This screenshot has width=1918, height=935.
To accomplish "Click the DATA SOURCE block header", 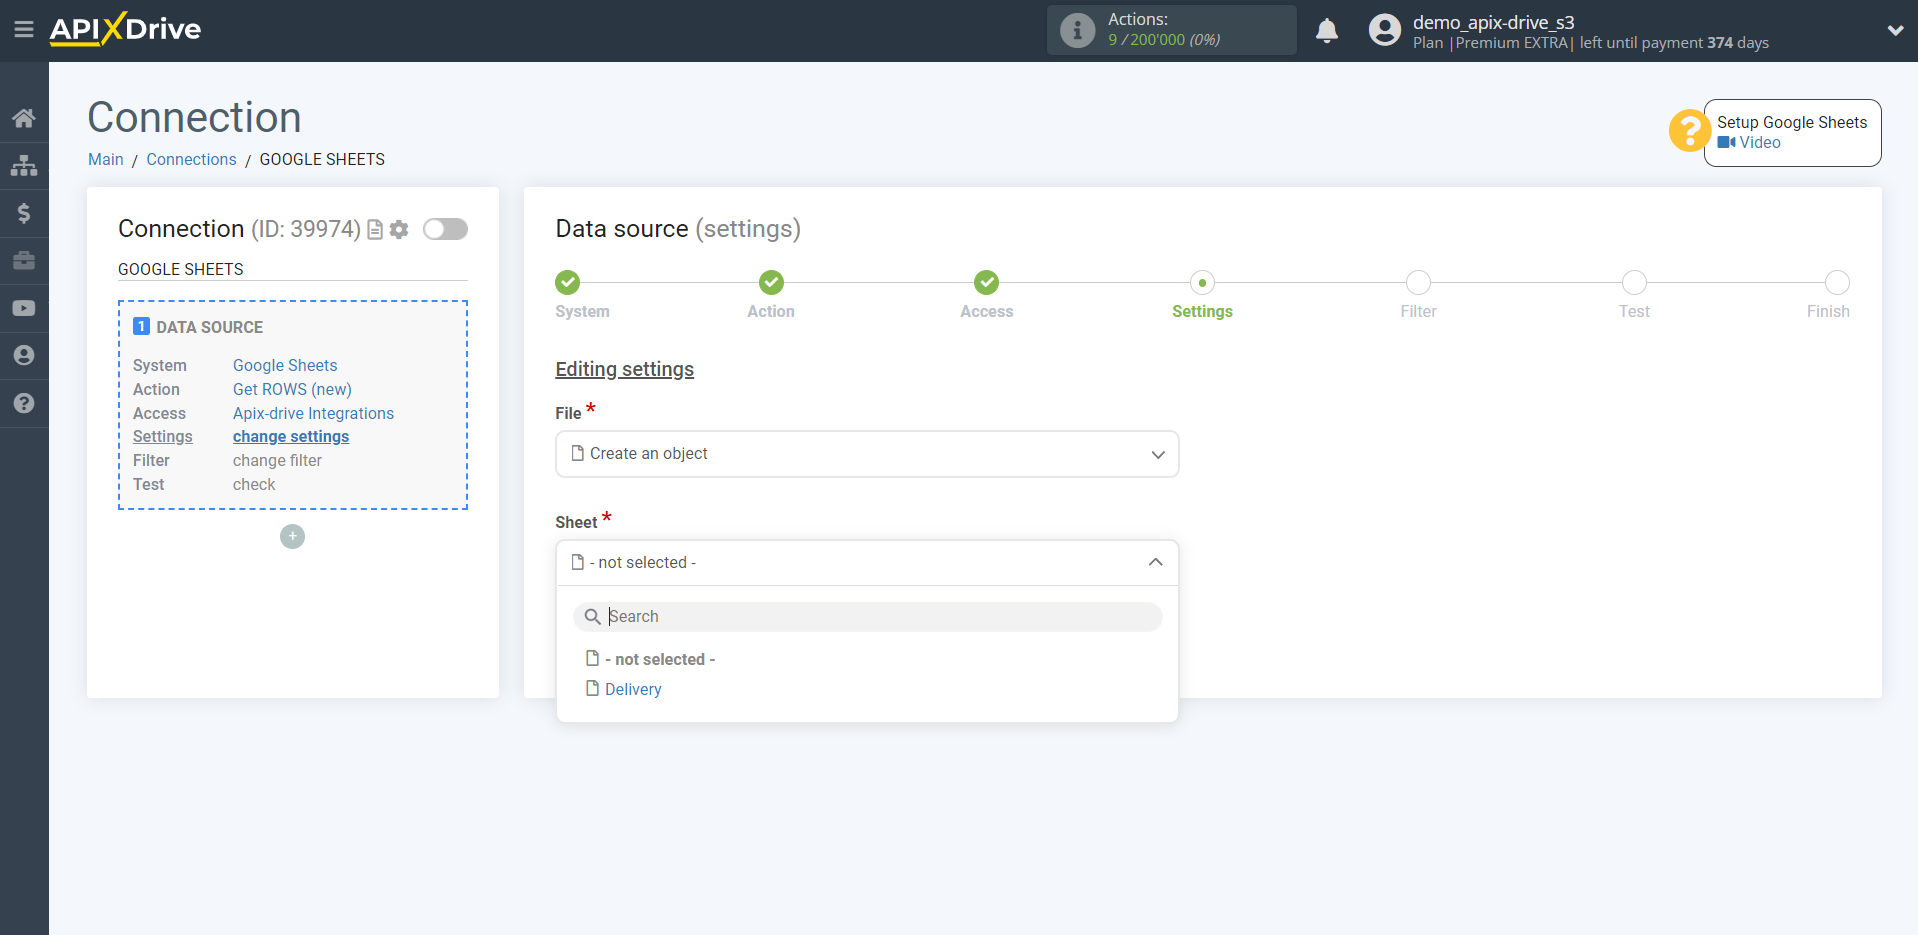I will [x=198, y=327].
